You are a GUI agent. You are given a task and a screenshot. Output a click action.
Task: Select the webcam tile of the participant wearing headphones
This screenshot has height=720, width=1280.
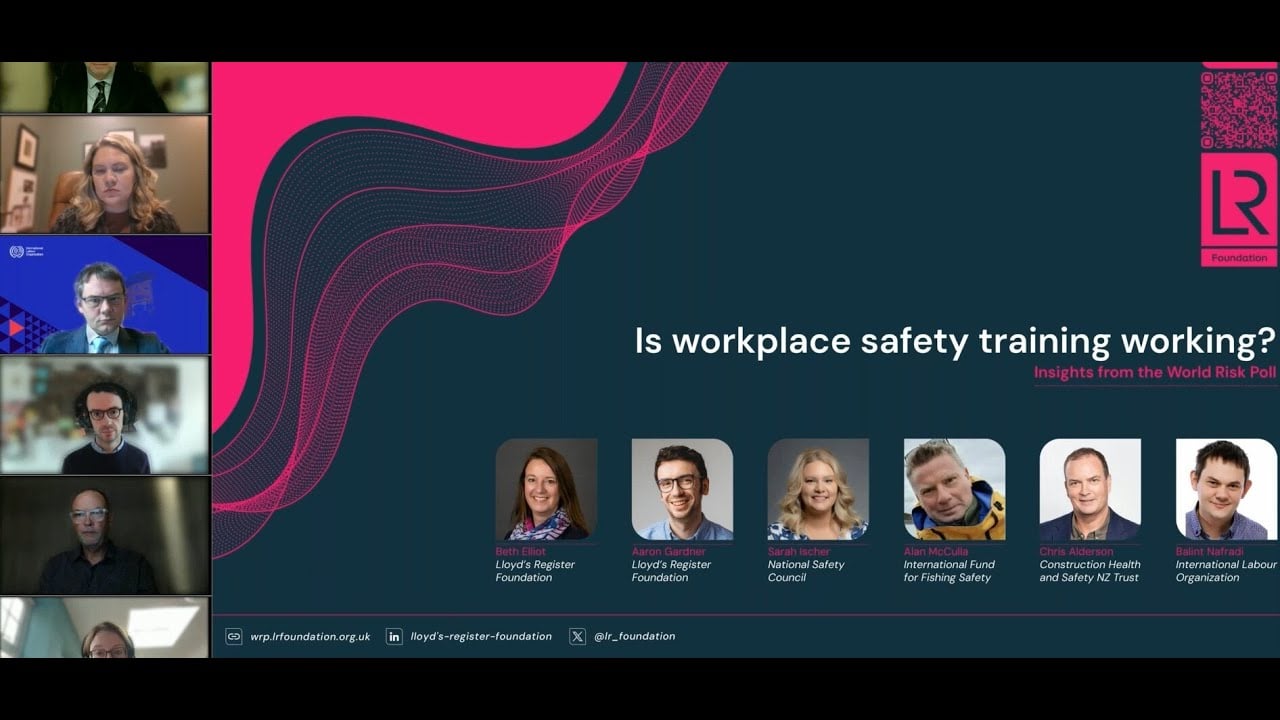click(105, 415)
